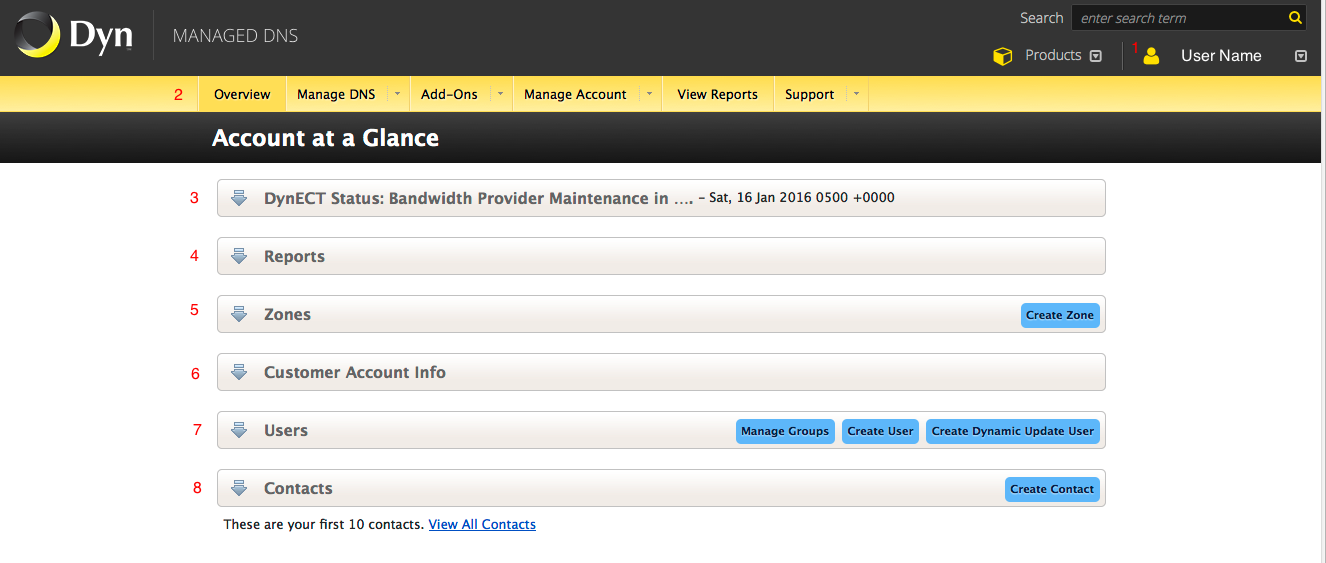The width and height of the screenshot is (1326, 563).
Task: Click the yellow Products cube icon
Action: tap(1002, 56)
